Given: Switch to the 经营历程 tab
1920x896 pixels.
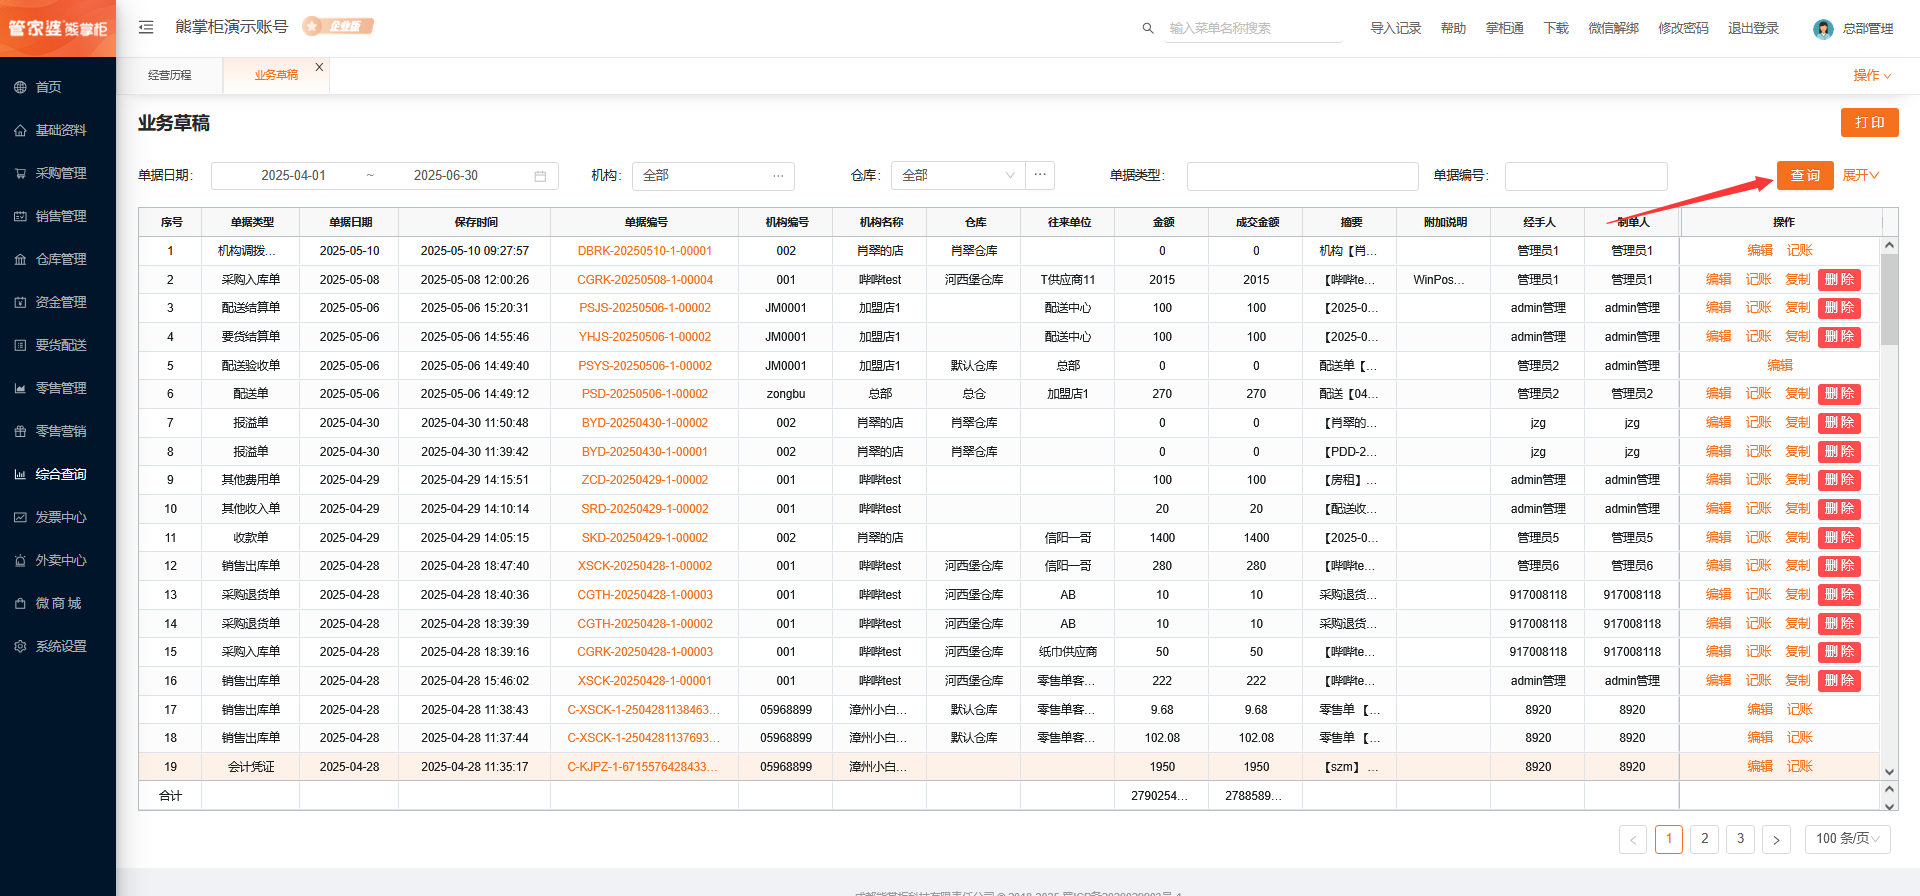Looking at the screenshot, I should (170, 75).
